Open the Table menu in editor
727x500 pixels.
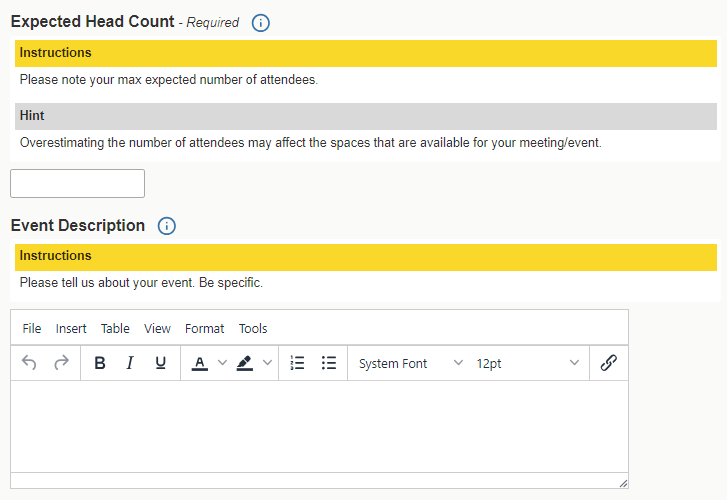[x=115, y=329]
